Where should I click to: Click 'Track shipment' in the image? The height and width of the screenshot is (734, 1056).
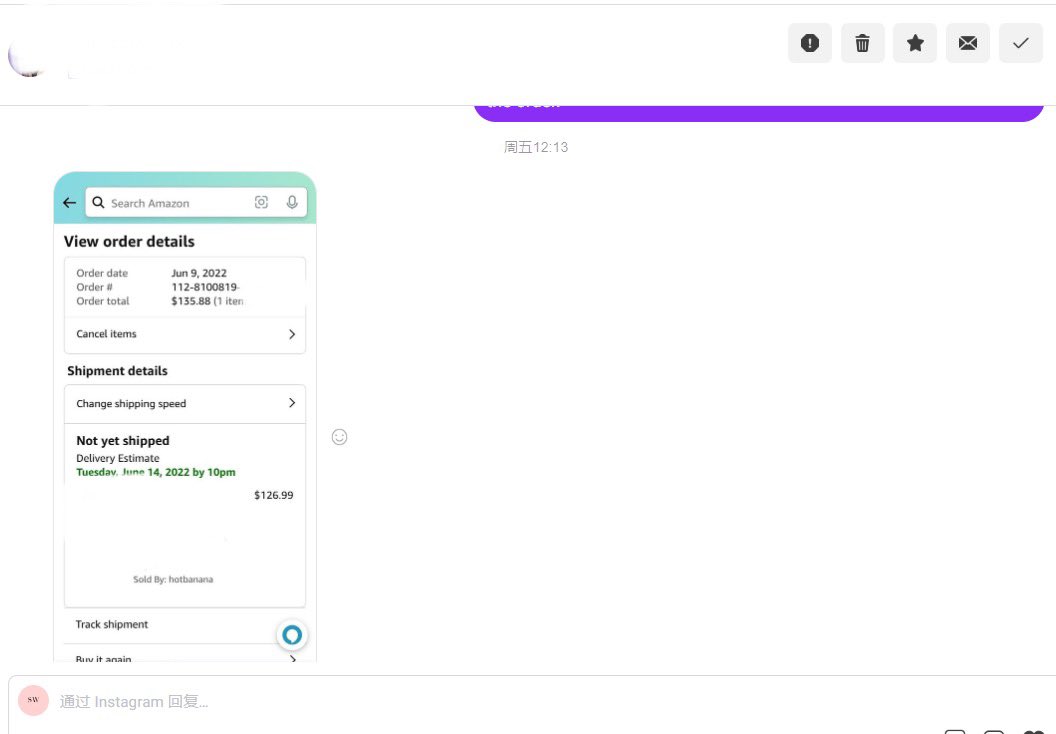click(x=112, y=624)
